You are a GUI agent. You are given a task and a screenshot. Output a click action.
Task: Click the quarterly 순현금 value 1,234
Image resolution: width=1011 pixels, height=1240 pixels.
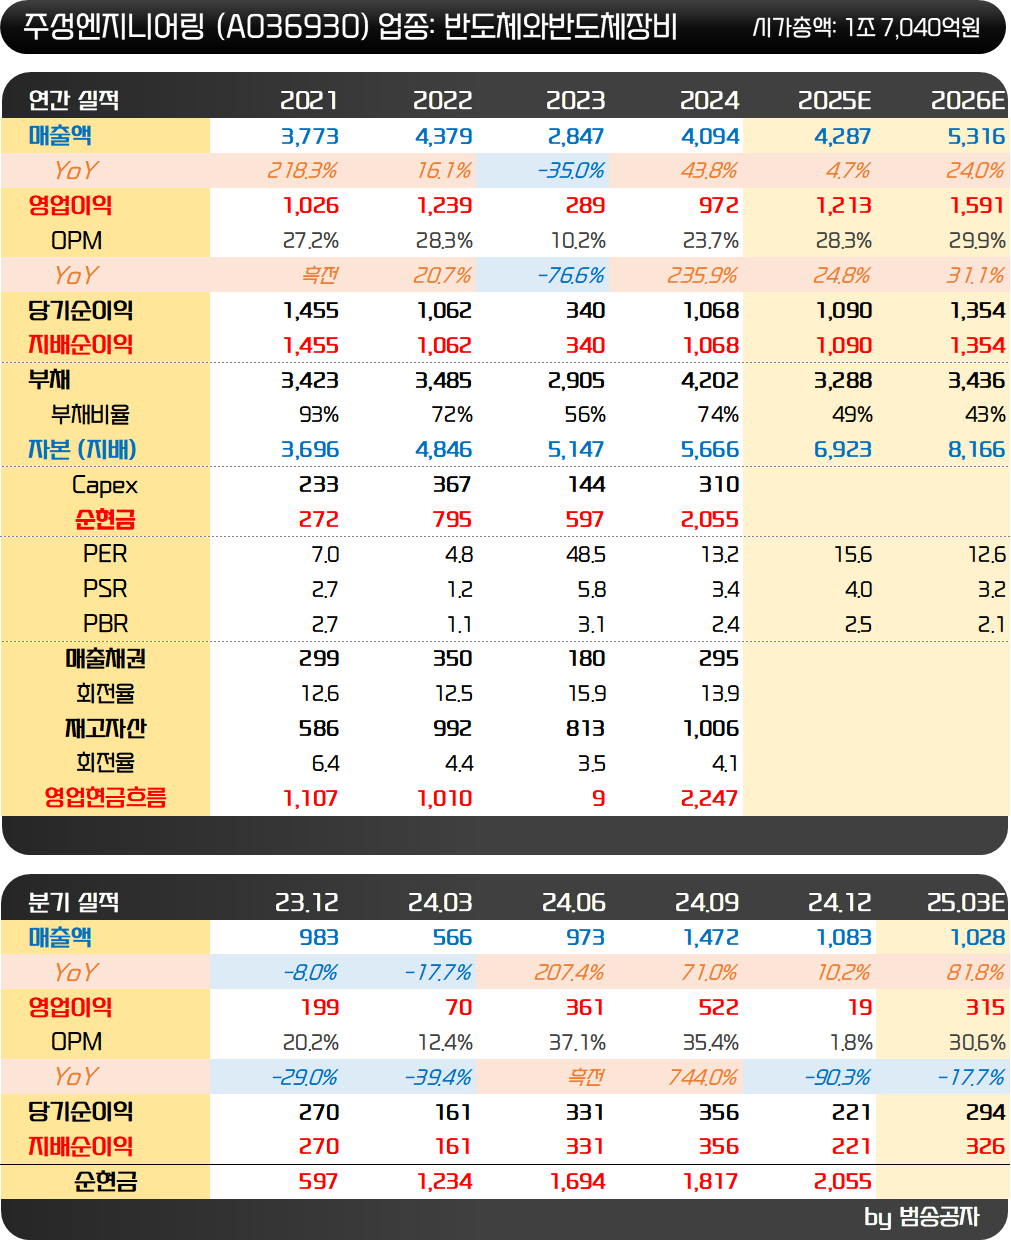(444, 1182)
